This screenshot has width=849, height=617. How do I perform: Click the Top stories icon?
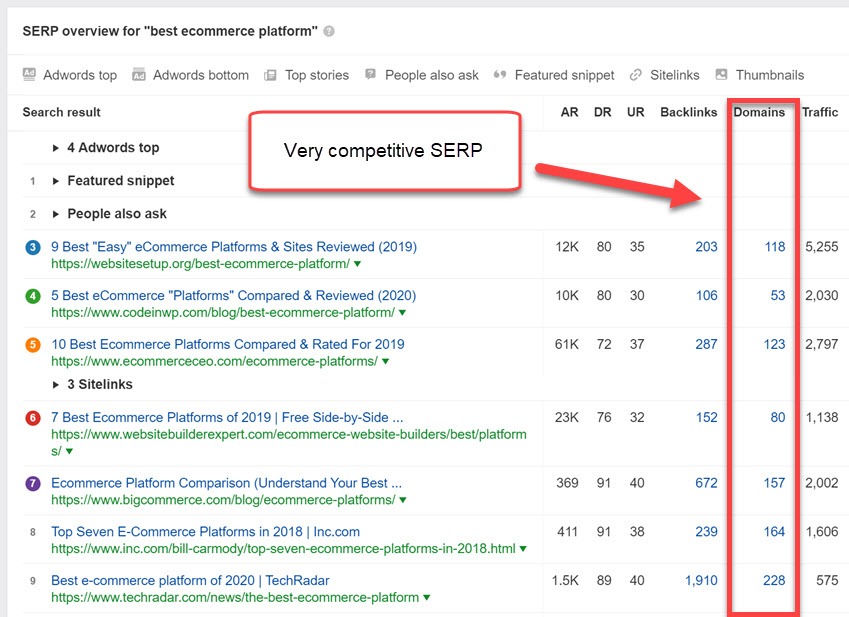[x=271, y=75]
